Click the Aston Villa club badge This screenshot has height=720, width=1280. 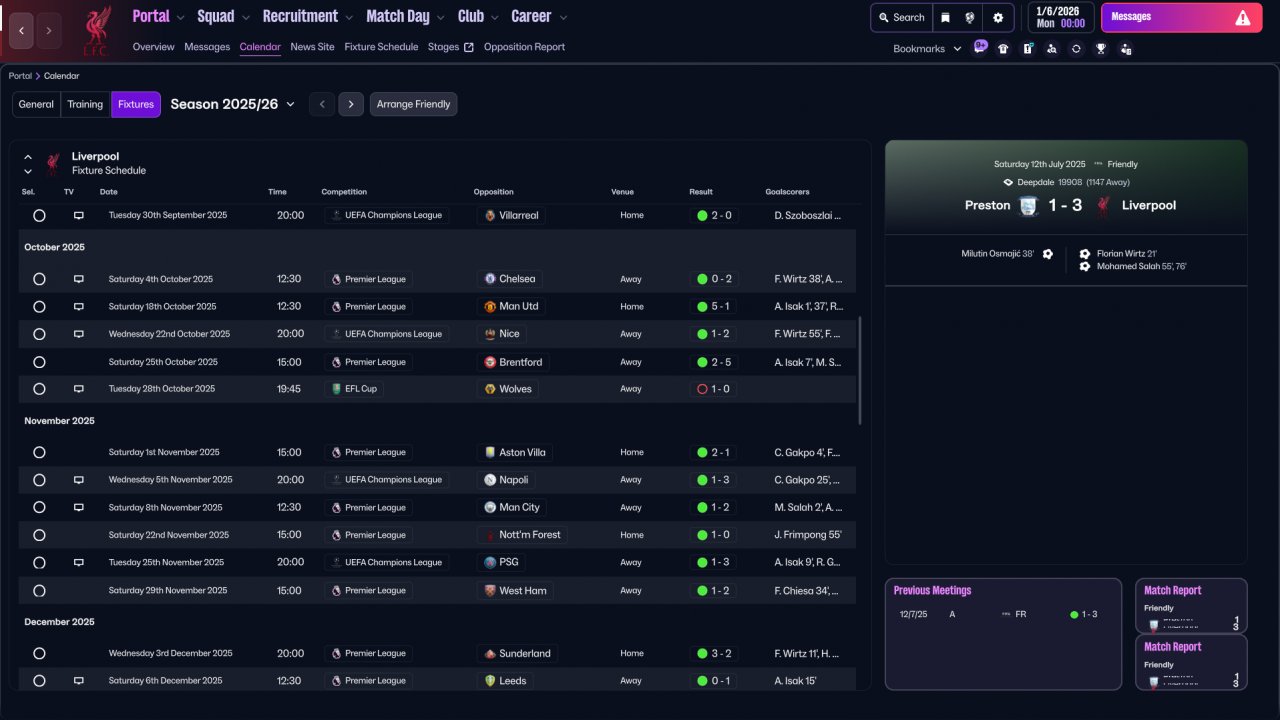pyautogui.click(x=490, y=453)
